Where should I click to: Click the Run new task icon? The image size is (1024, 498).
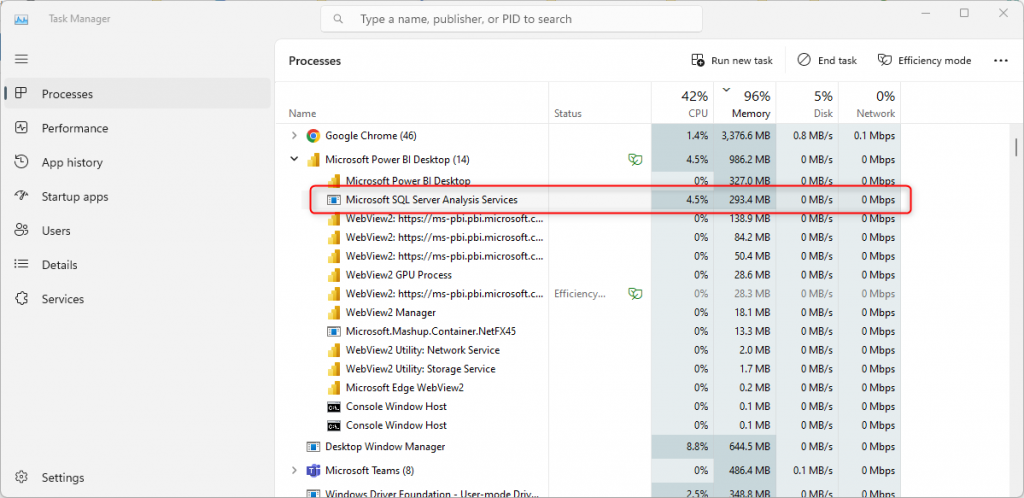[699, 61]
